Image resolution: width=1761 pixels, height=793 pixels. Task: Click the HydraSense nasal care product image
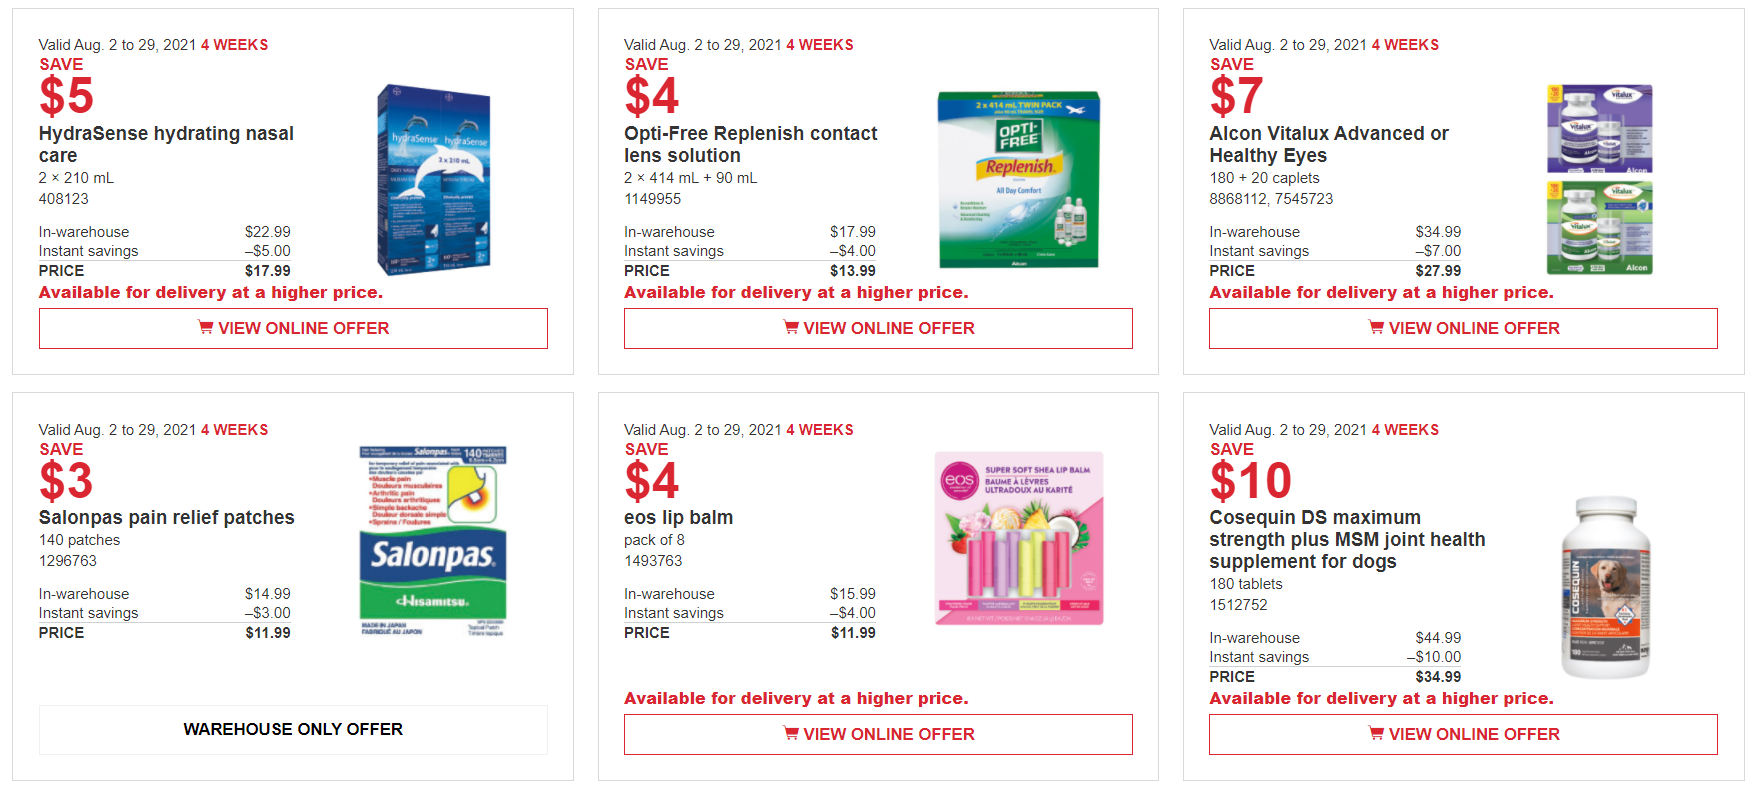[x=434, y=180]
